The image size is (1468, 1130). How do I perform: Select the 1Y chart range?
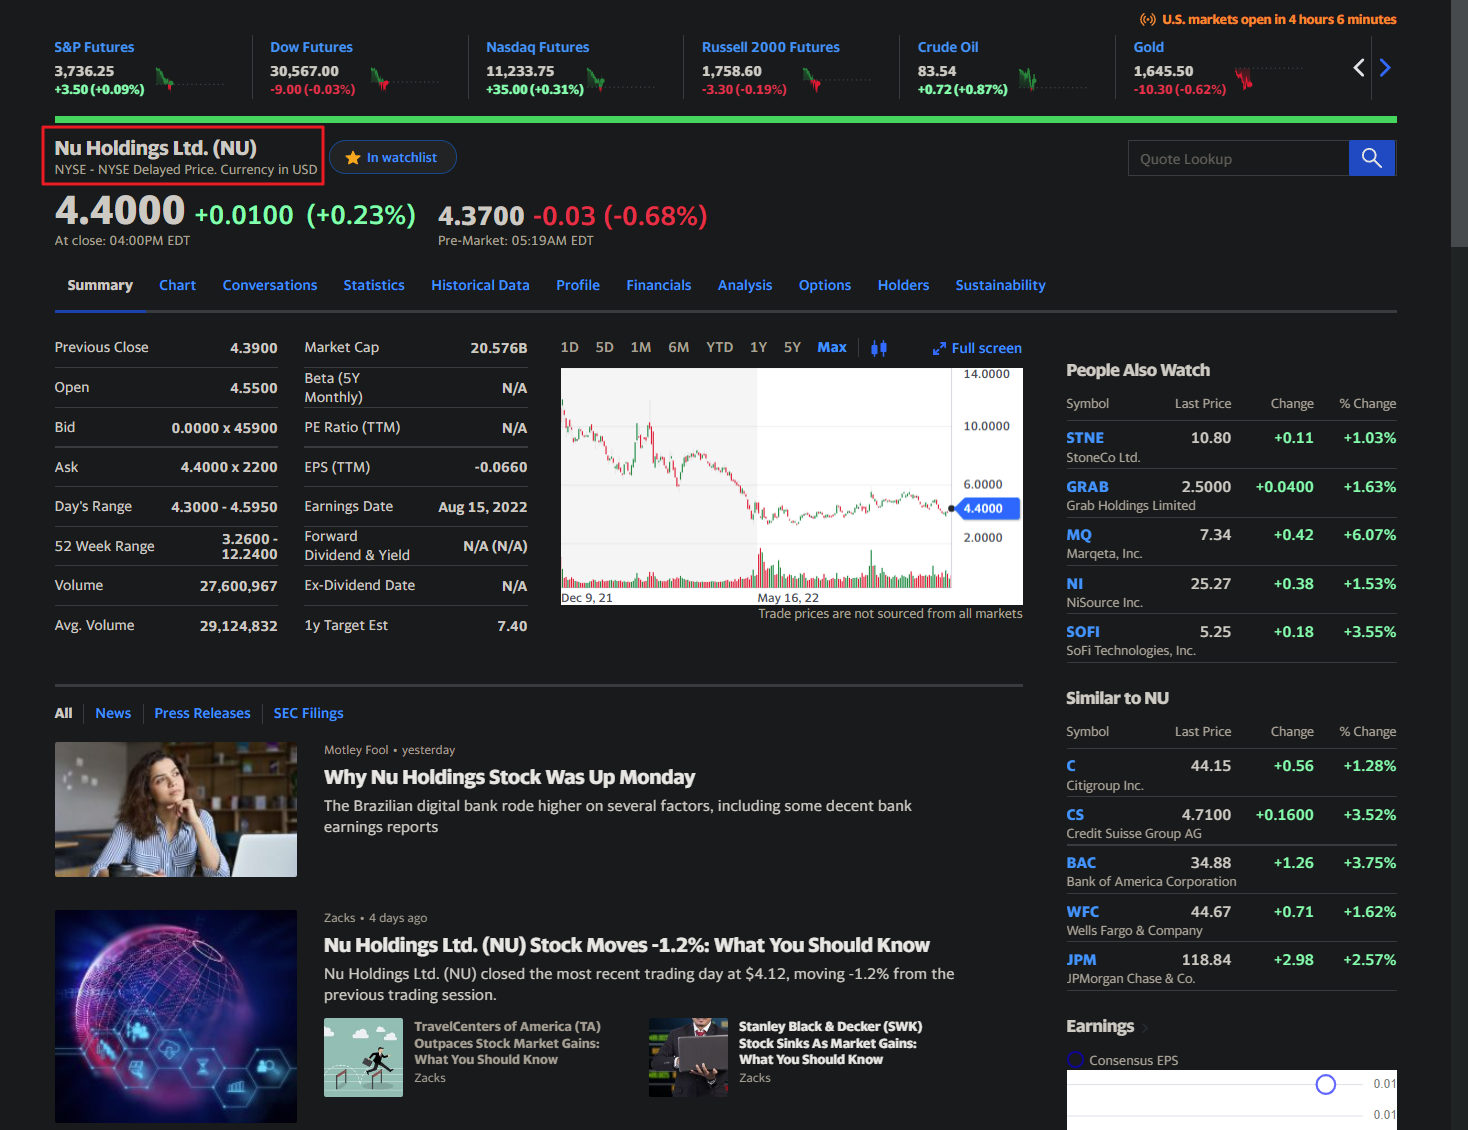(x=758, y=347)
